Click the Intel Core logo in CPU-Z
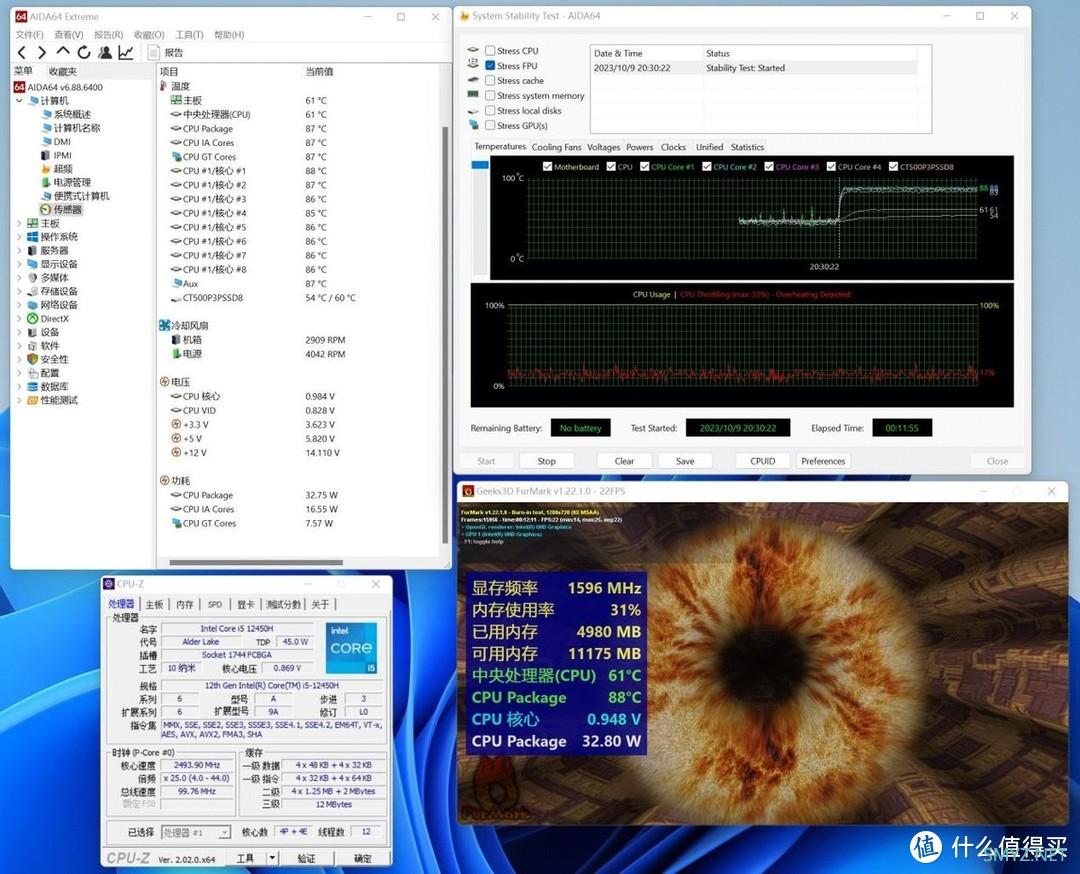Image resolution: width=1080 pixels, height=874 pixels. coord(351,648)
